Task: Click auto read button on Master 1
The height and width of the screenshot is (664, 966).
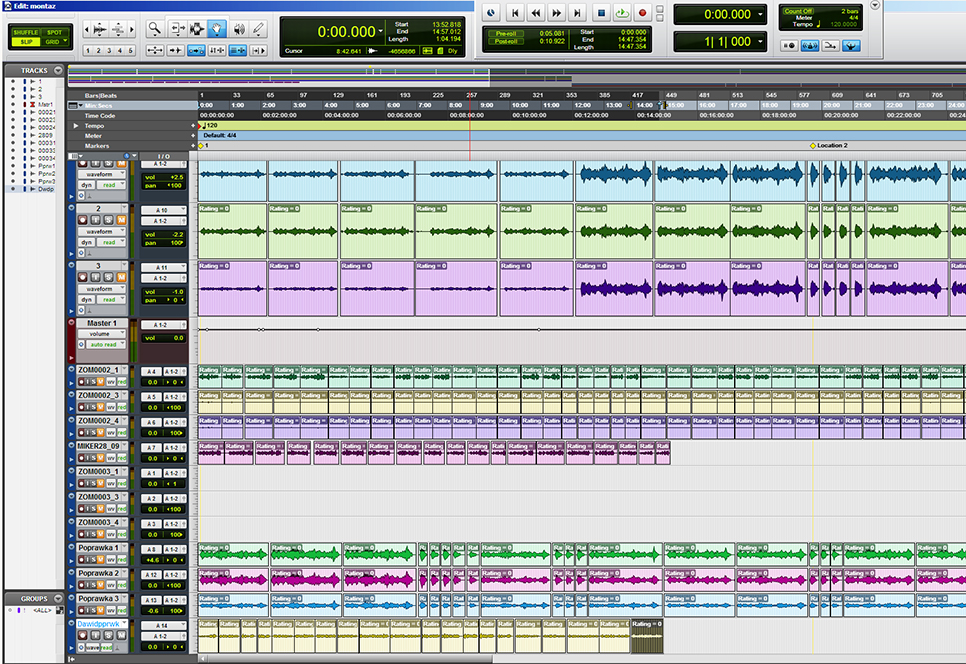Action: [x=102, y=345]
